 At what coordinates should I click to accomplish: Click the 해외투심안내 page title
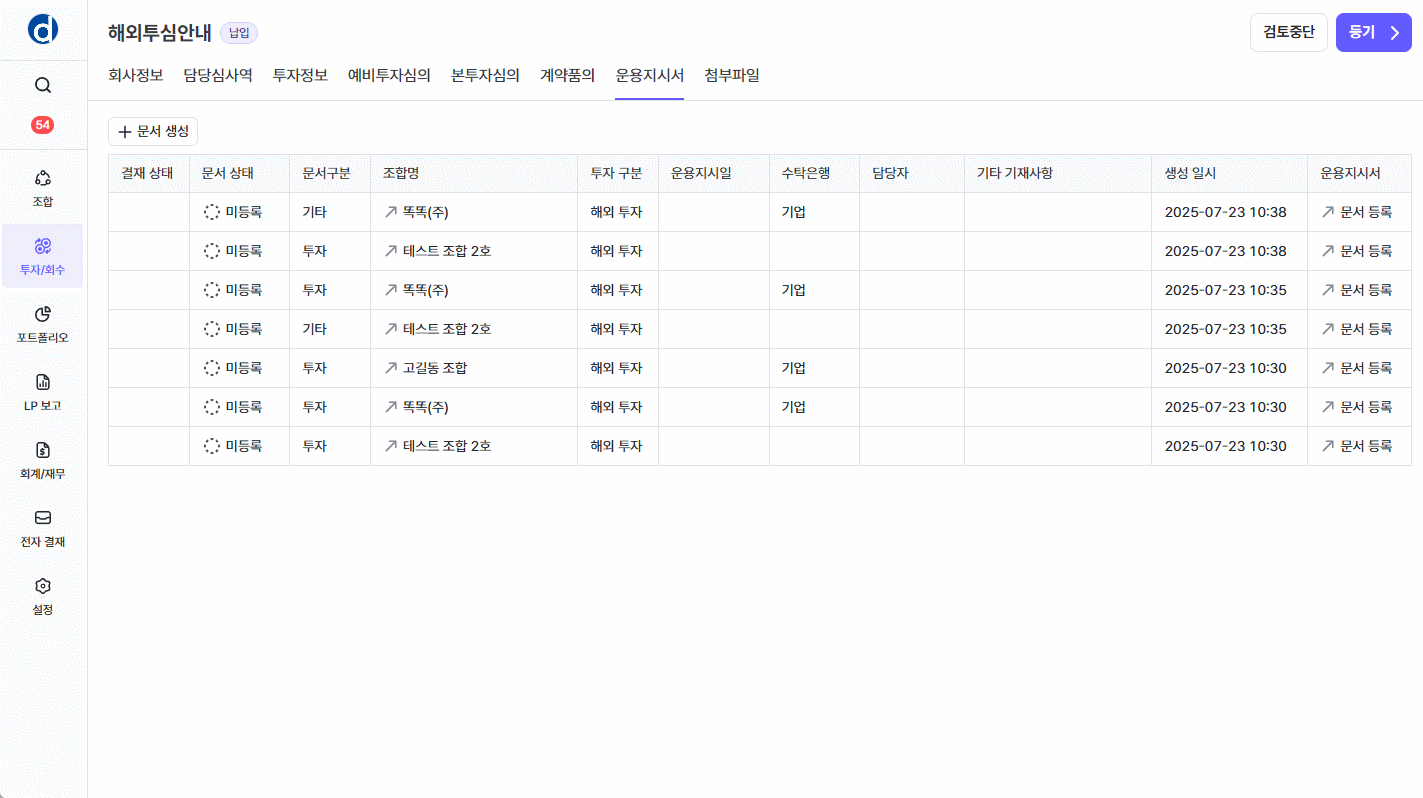click(160, 32)
